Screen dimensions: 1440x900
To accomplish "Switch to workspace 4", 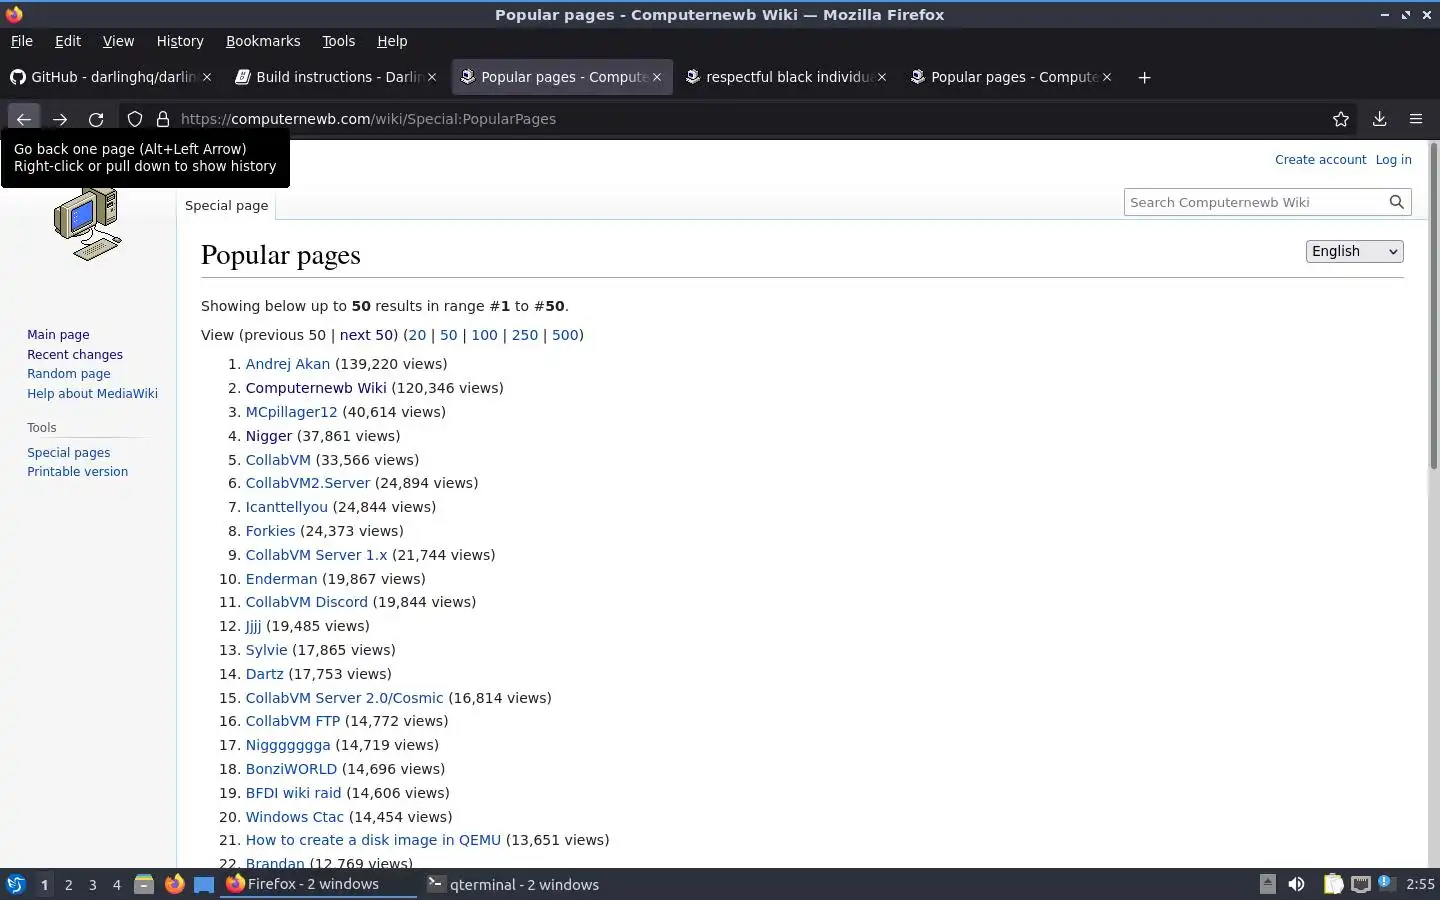I will tap(116, 884).
